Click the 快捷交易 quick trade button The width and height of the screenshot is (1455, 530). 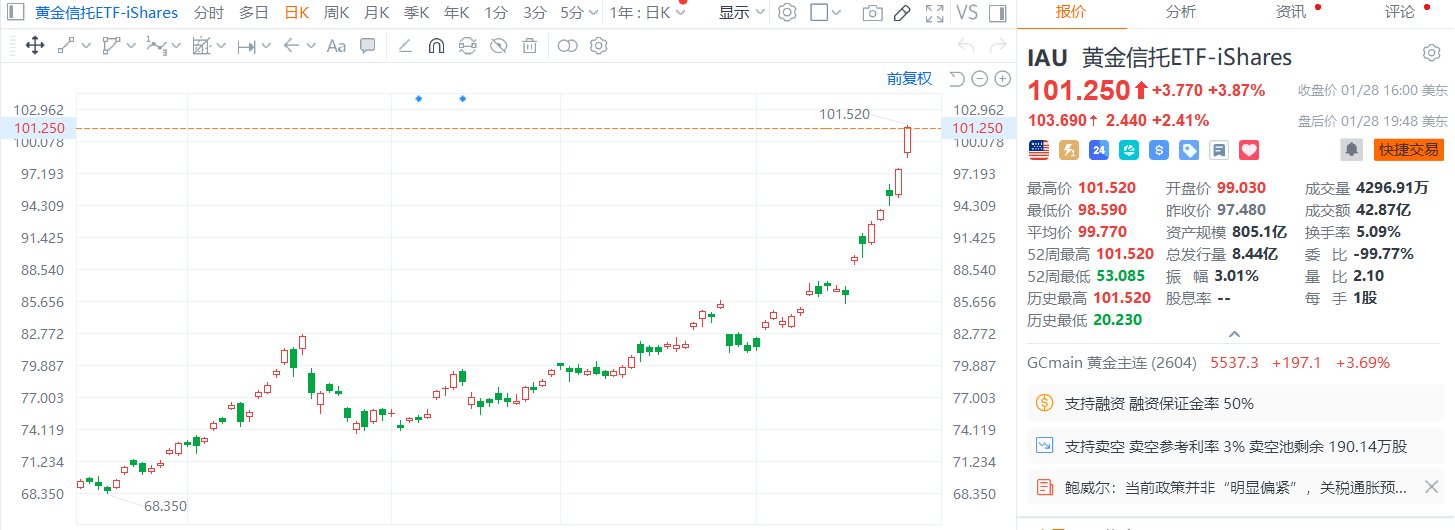click(x=1408, y=150)
